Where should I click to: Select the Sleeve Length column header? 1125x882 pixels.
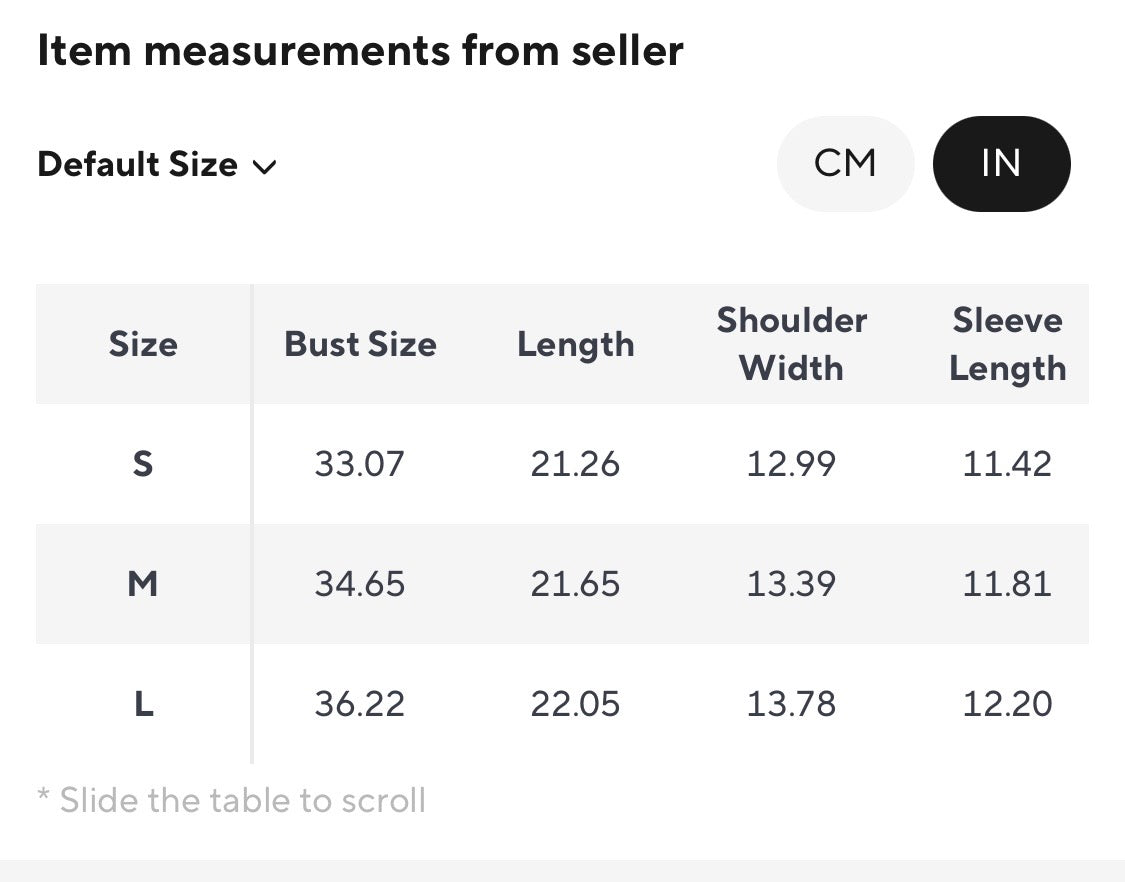pyautogui.click(x=1007, y=344)
